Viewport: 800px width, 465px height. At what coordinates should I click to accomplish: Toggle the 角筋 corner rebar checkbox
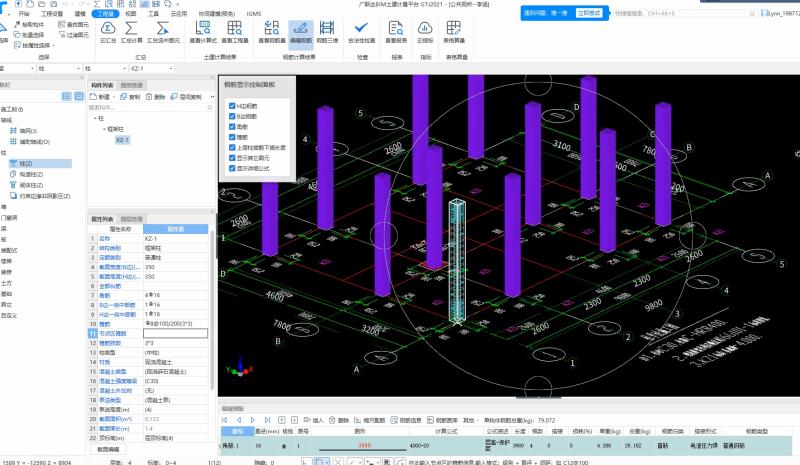[x=232, y=126]
